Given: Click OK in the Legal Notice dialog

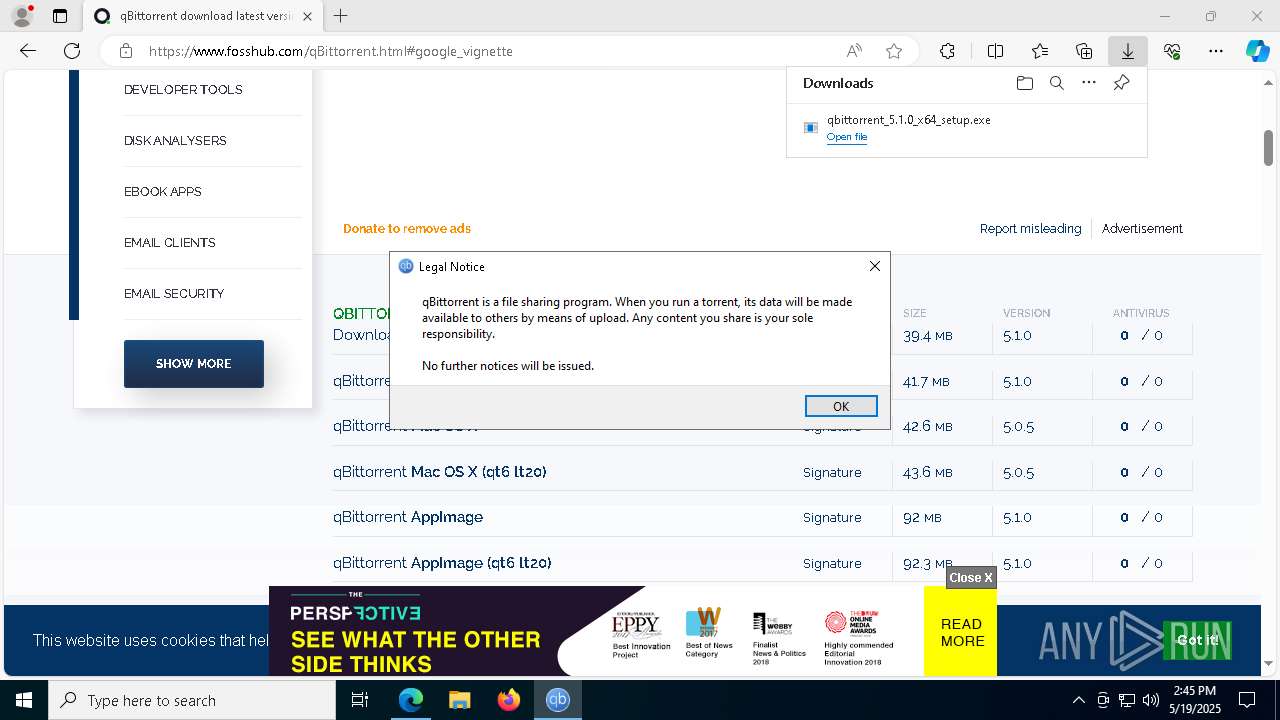Looking at the screenshot, I should (x=841, y=406).
